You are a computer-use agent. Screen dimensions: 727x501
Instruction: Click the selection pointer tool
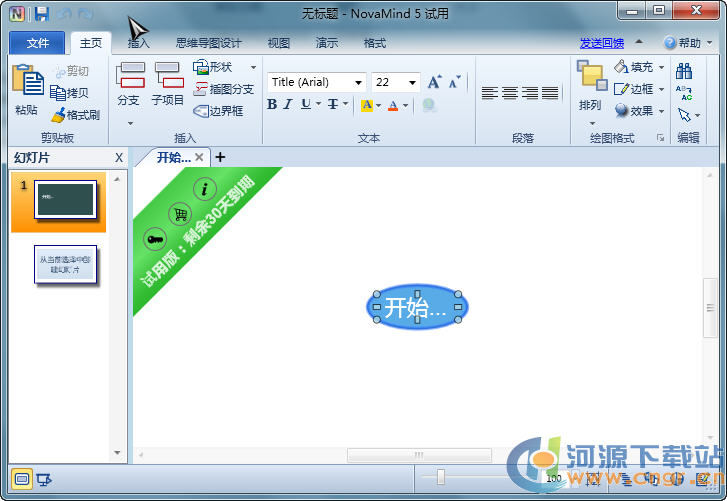pyautogui.click(x=684, y=114)
